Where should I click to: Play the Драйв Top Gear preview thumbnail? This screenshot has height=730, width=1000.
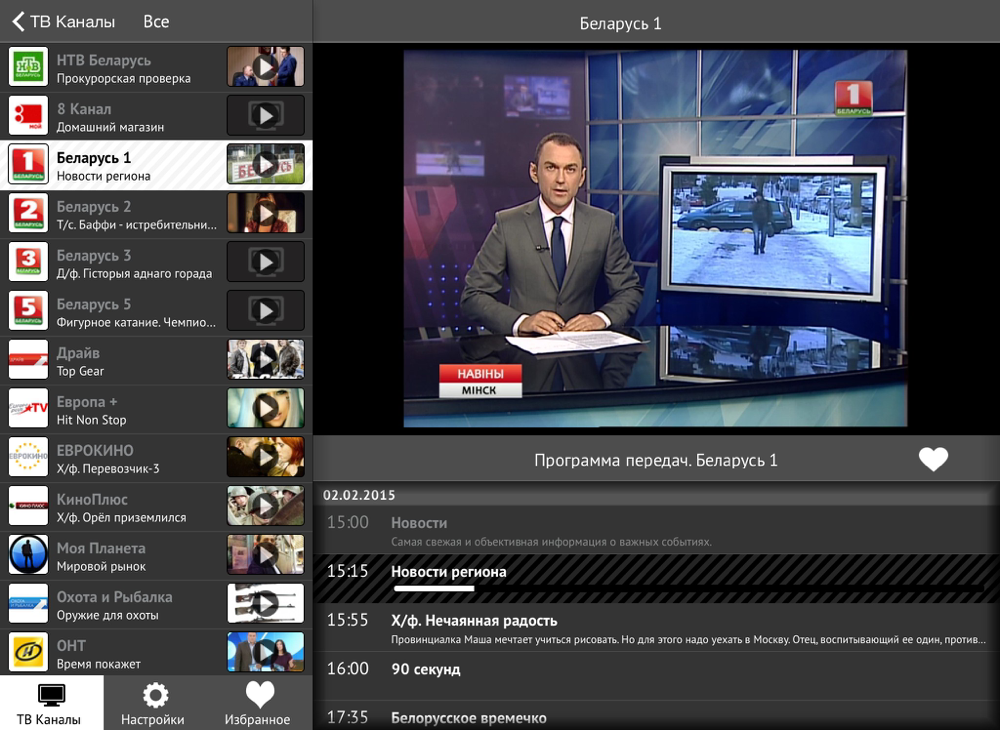(x=266, y=359)
